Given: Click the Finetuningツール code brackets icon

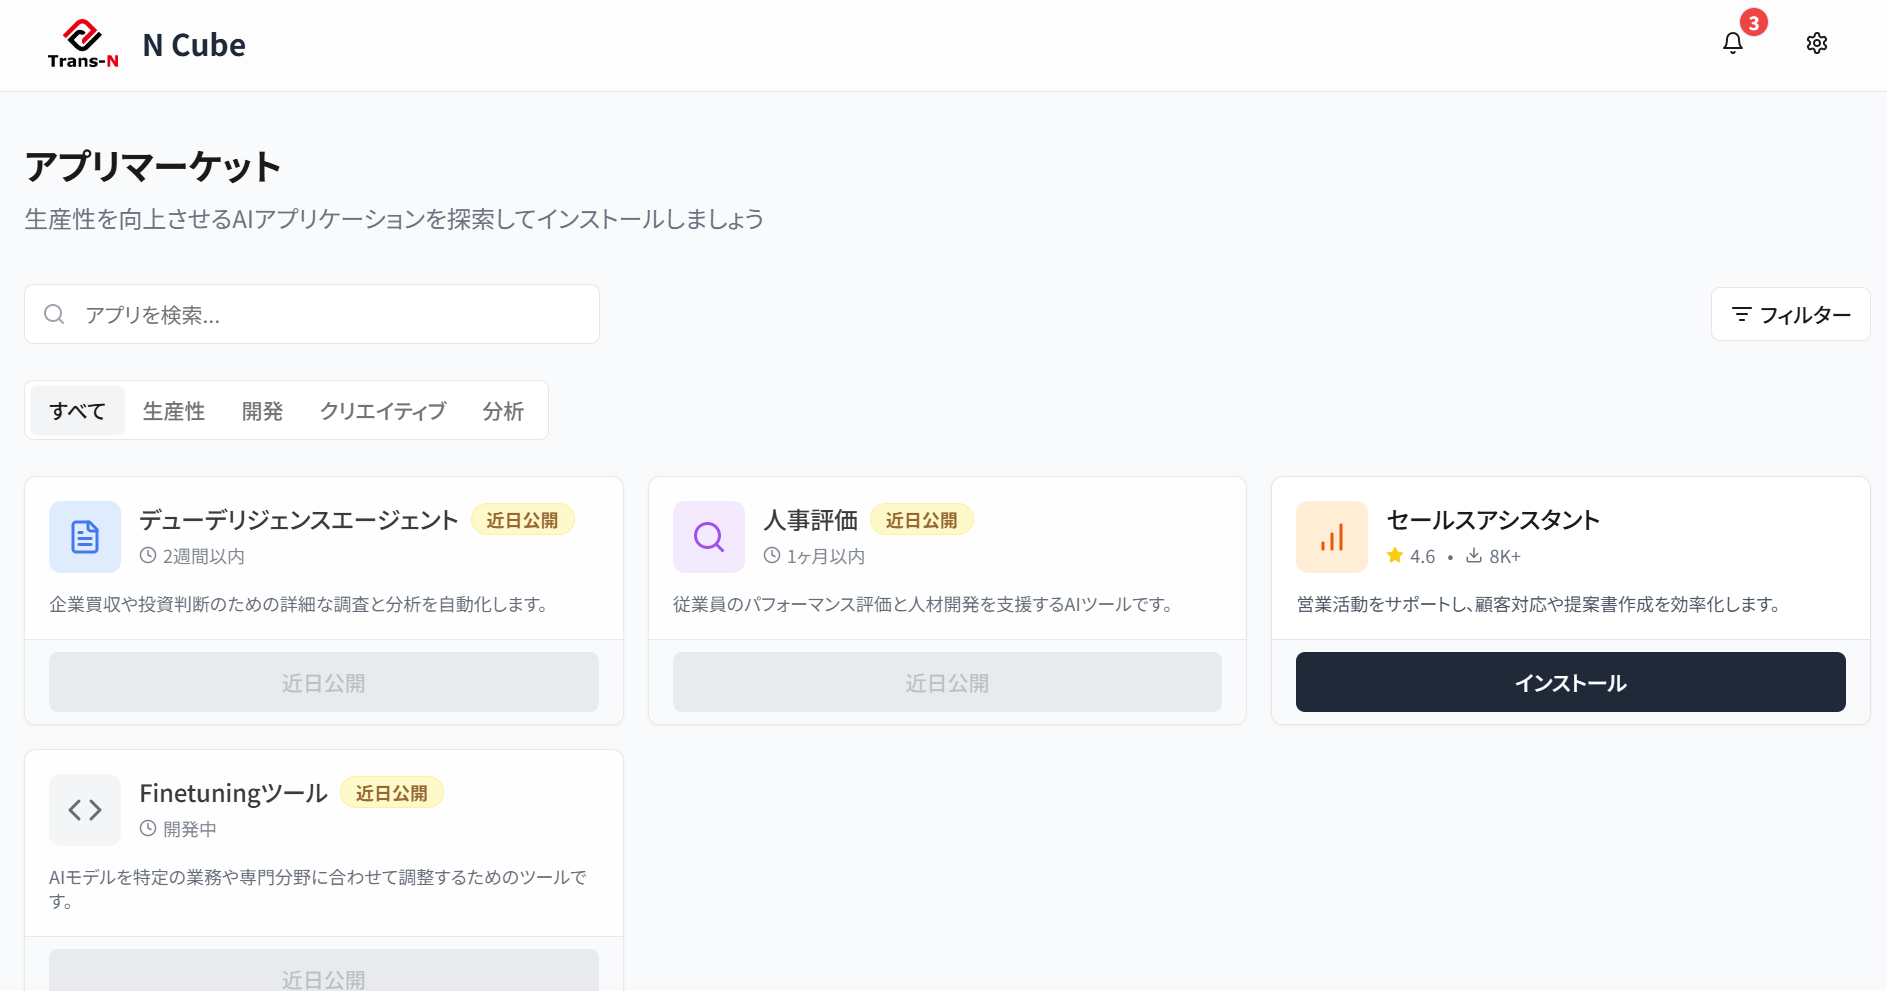Looking at the screenshot, I should [84, 810].
